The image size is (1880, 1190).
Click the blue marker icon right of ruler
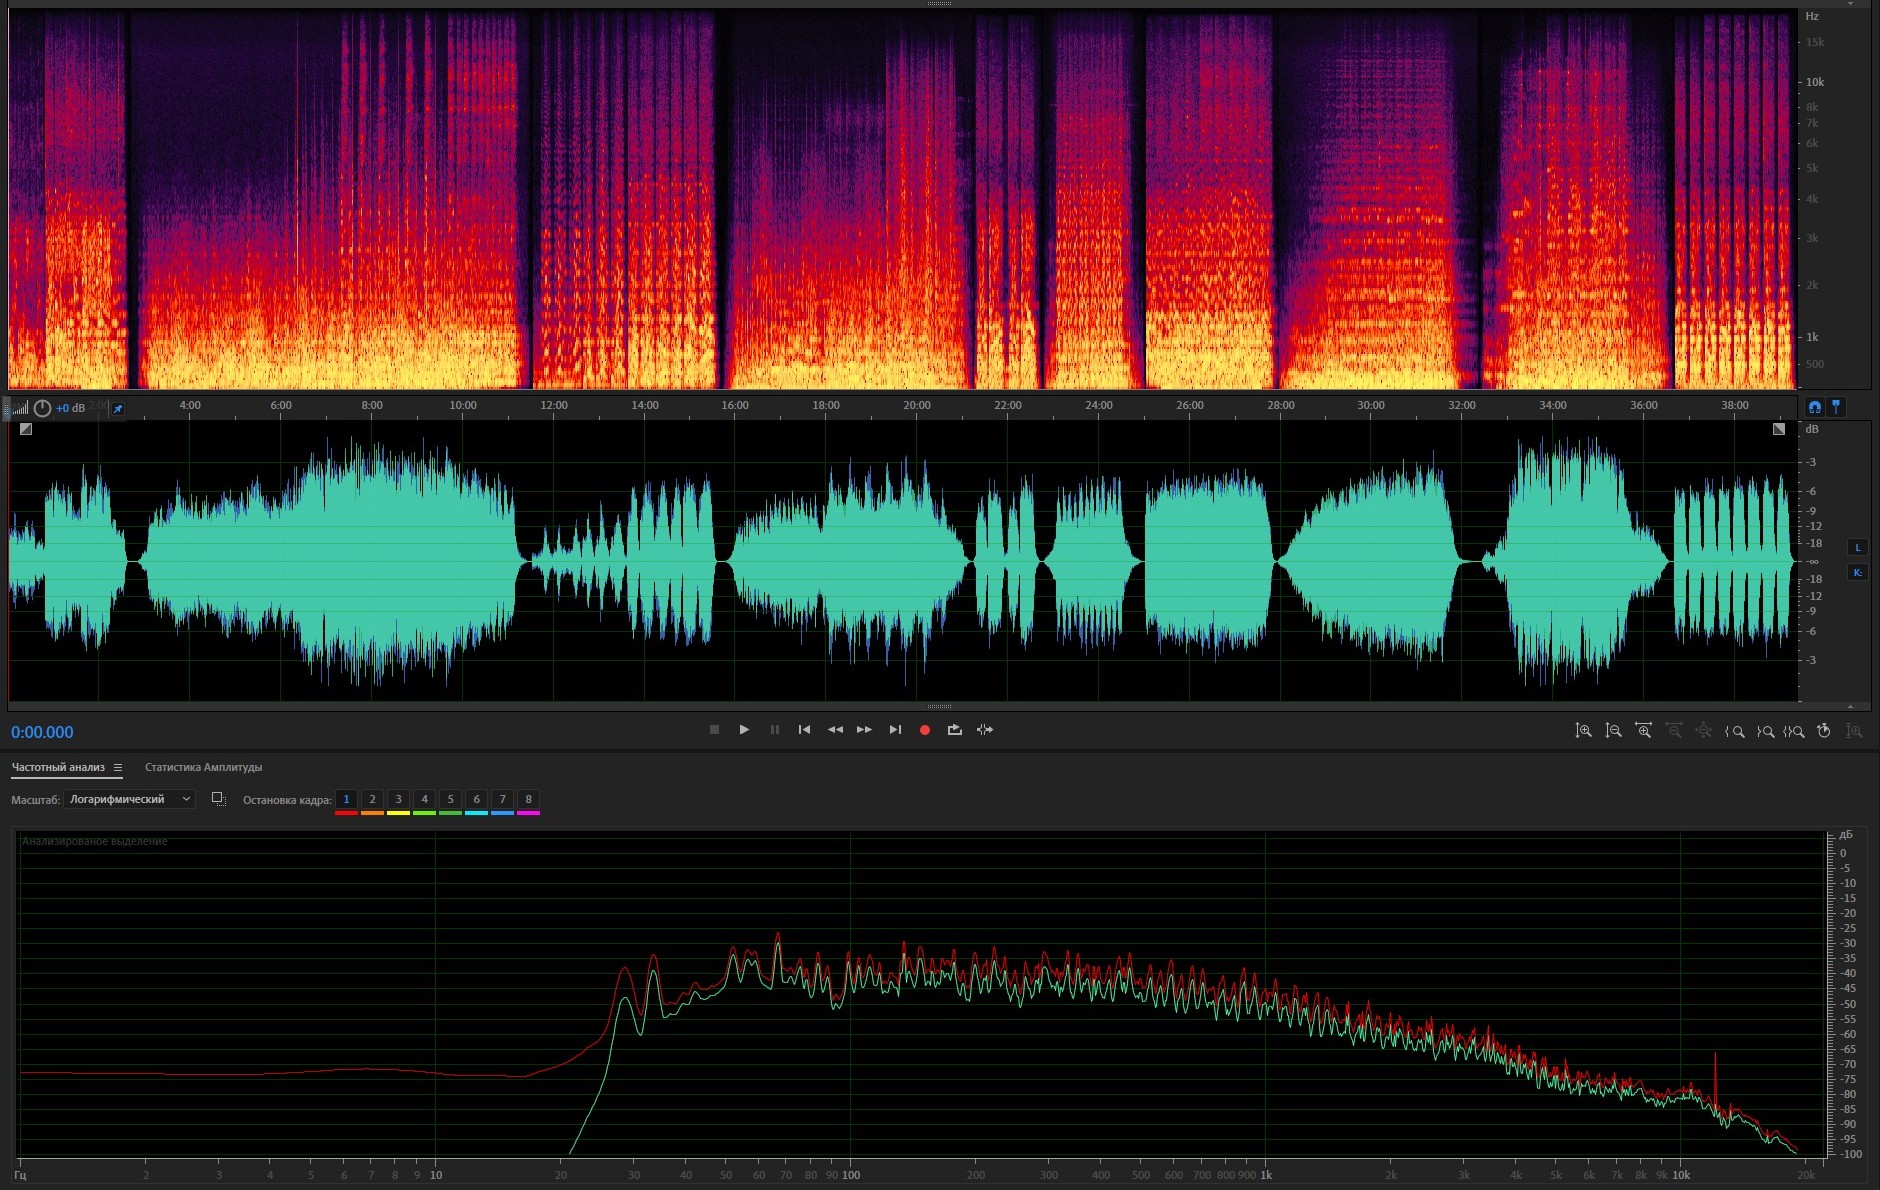coord(1836,407)
